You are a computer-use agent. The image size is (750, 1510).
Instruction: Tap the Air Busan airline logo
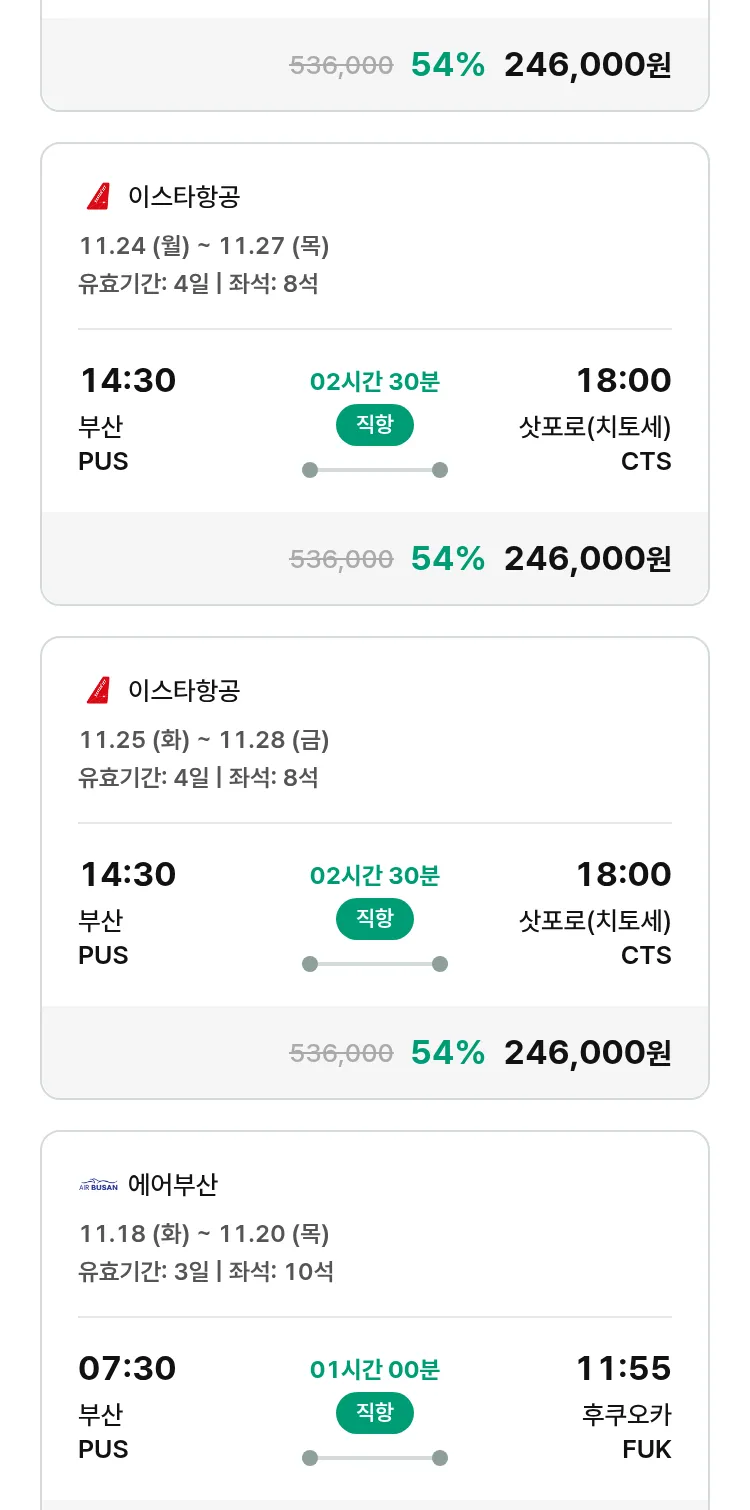tap(98, 1185)
